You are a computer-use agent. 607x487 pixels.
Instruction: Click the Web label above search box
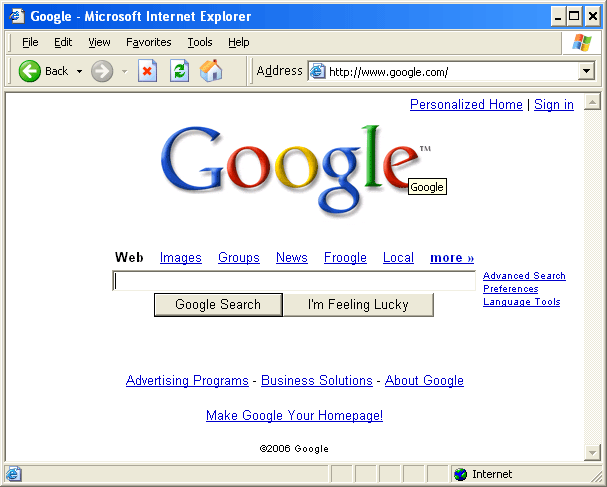[x=129, y=257]
